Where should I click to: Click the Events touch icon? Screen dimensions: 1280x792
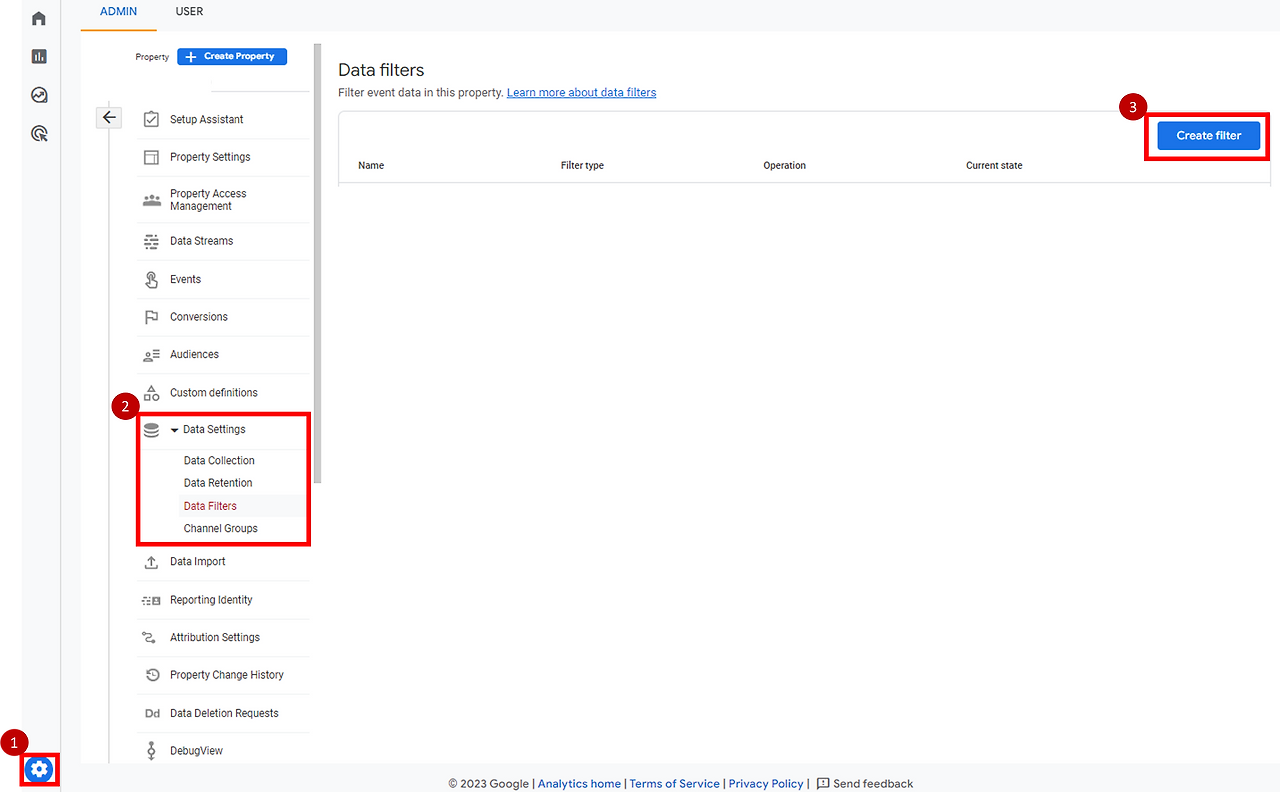(151, 279)
